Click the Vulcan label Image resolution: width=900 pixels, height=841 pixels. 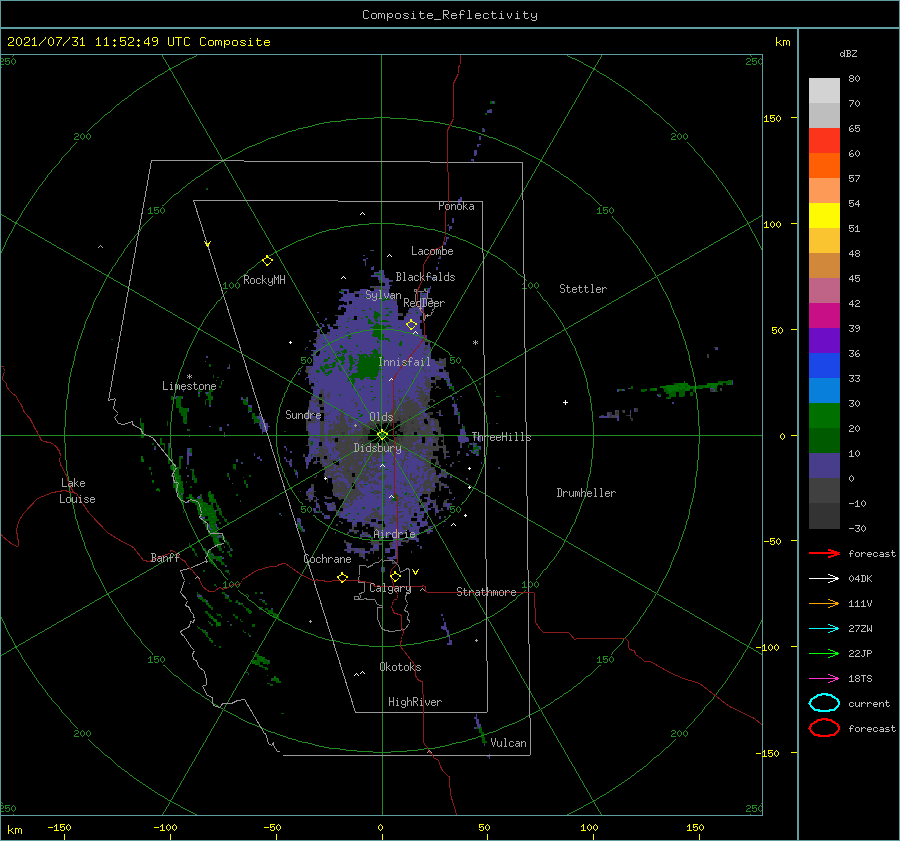click(x=508, y=743)
